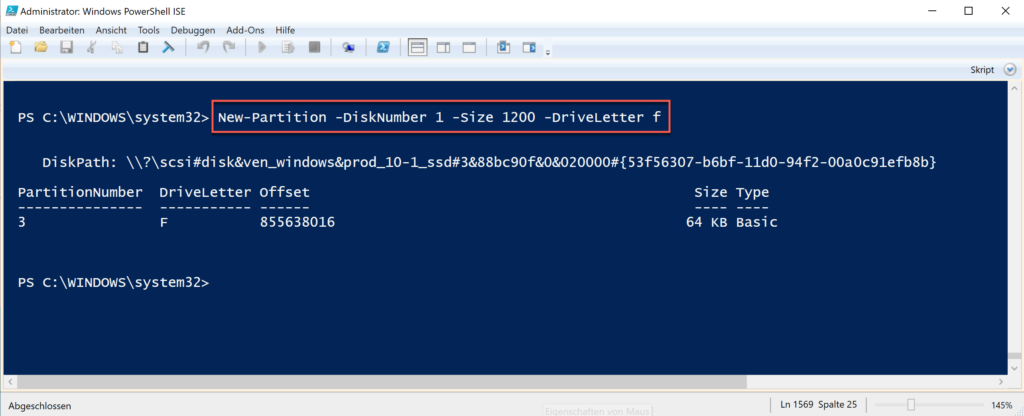Open the Datei menu
This screenshot has width=1024, height=416.
pyautogui.click(x=17, y=30)
